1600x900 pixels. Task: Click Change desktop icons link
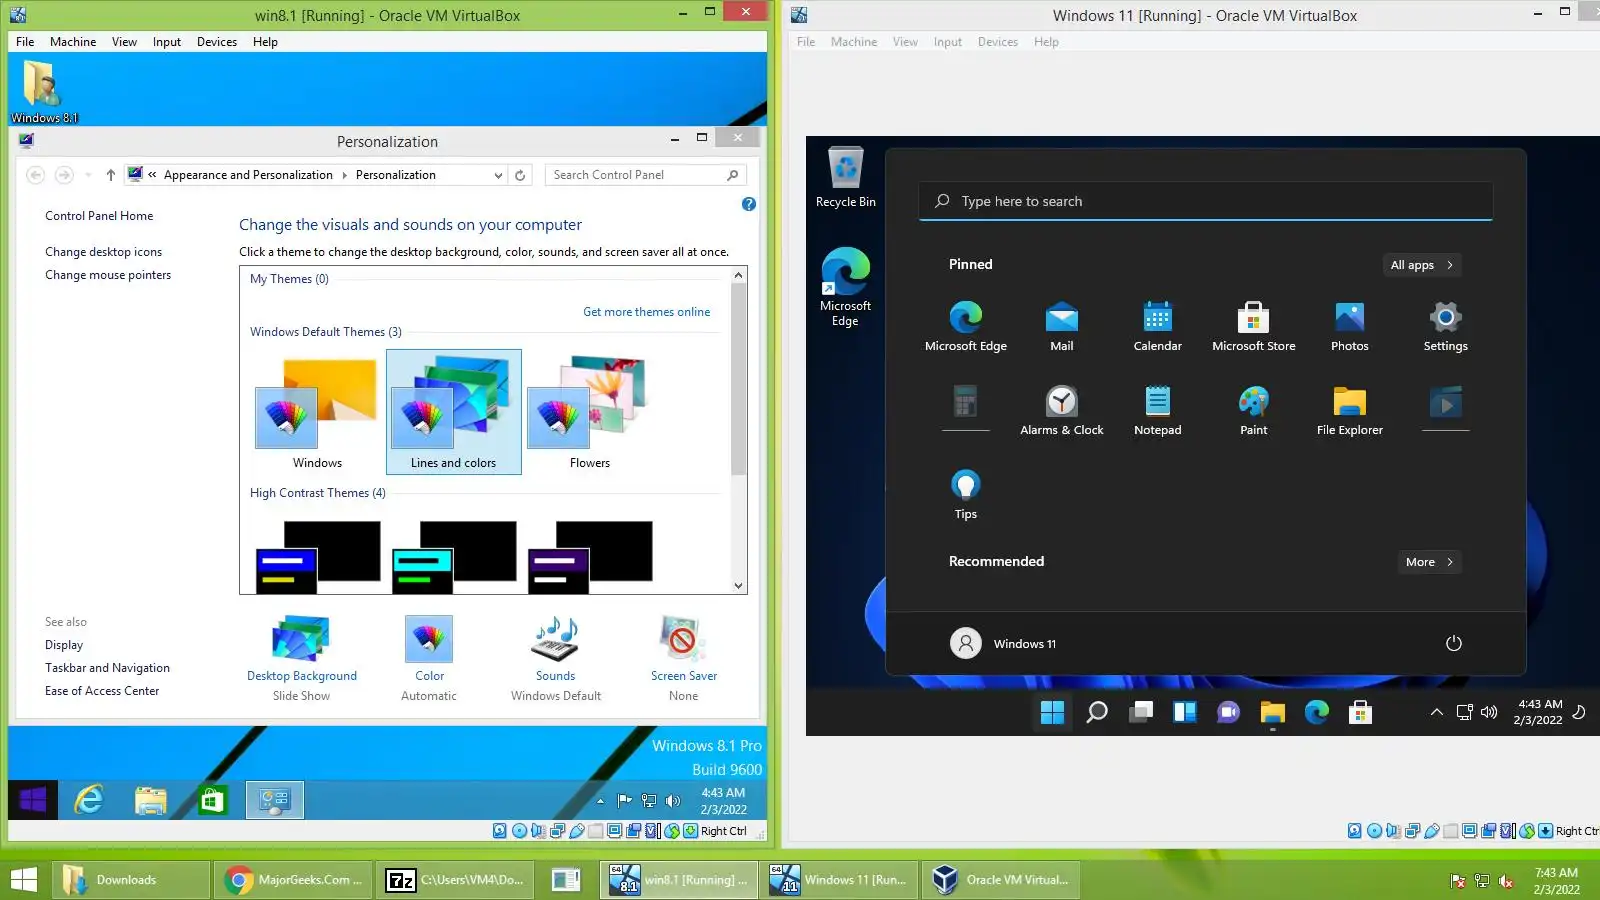pyautogui.click(x=103, y=252)
